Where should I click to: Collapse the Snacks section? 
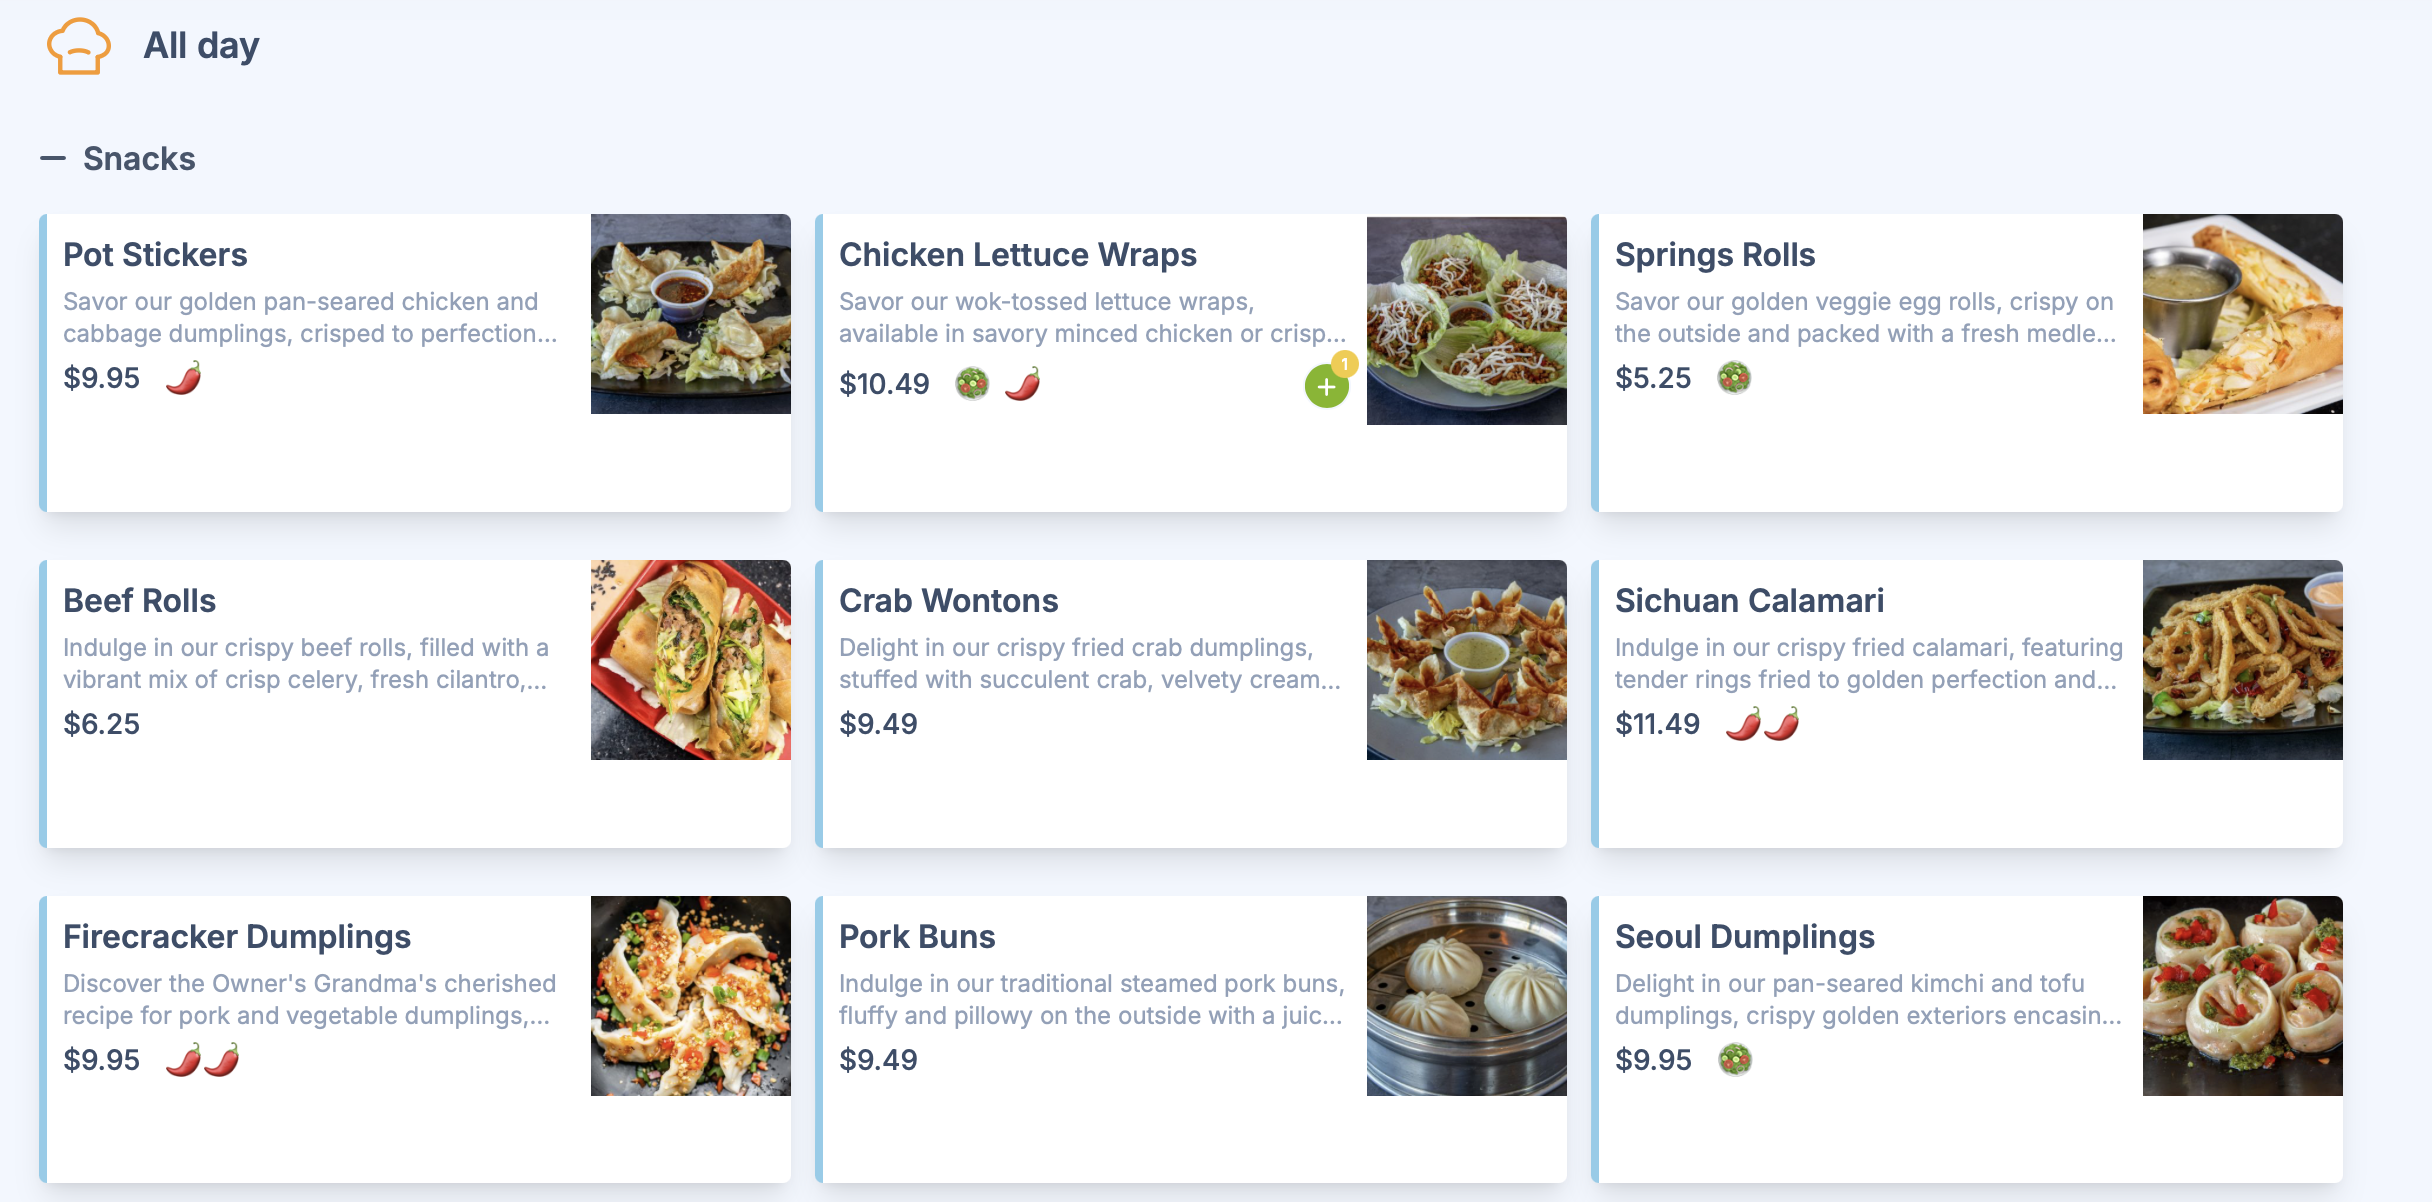(53, 158)
